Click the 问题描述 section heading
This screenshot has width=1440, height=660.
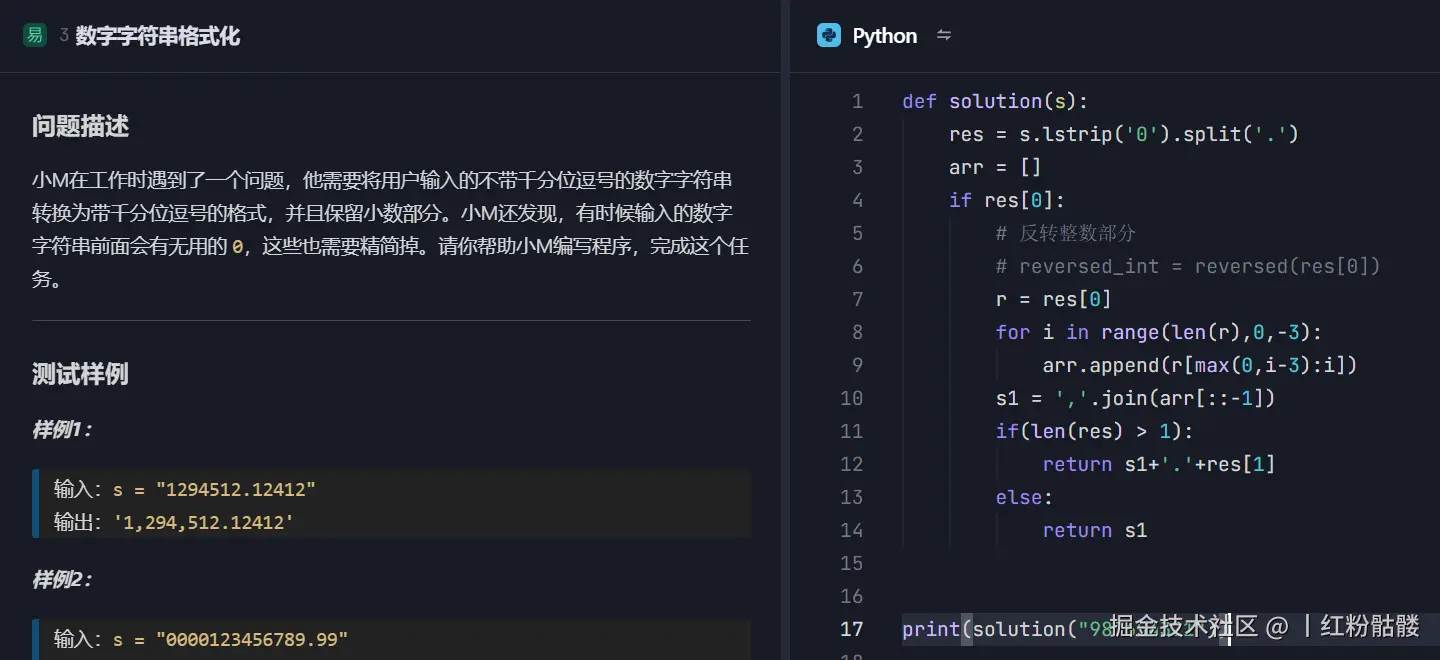78,126
